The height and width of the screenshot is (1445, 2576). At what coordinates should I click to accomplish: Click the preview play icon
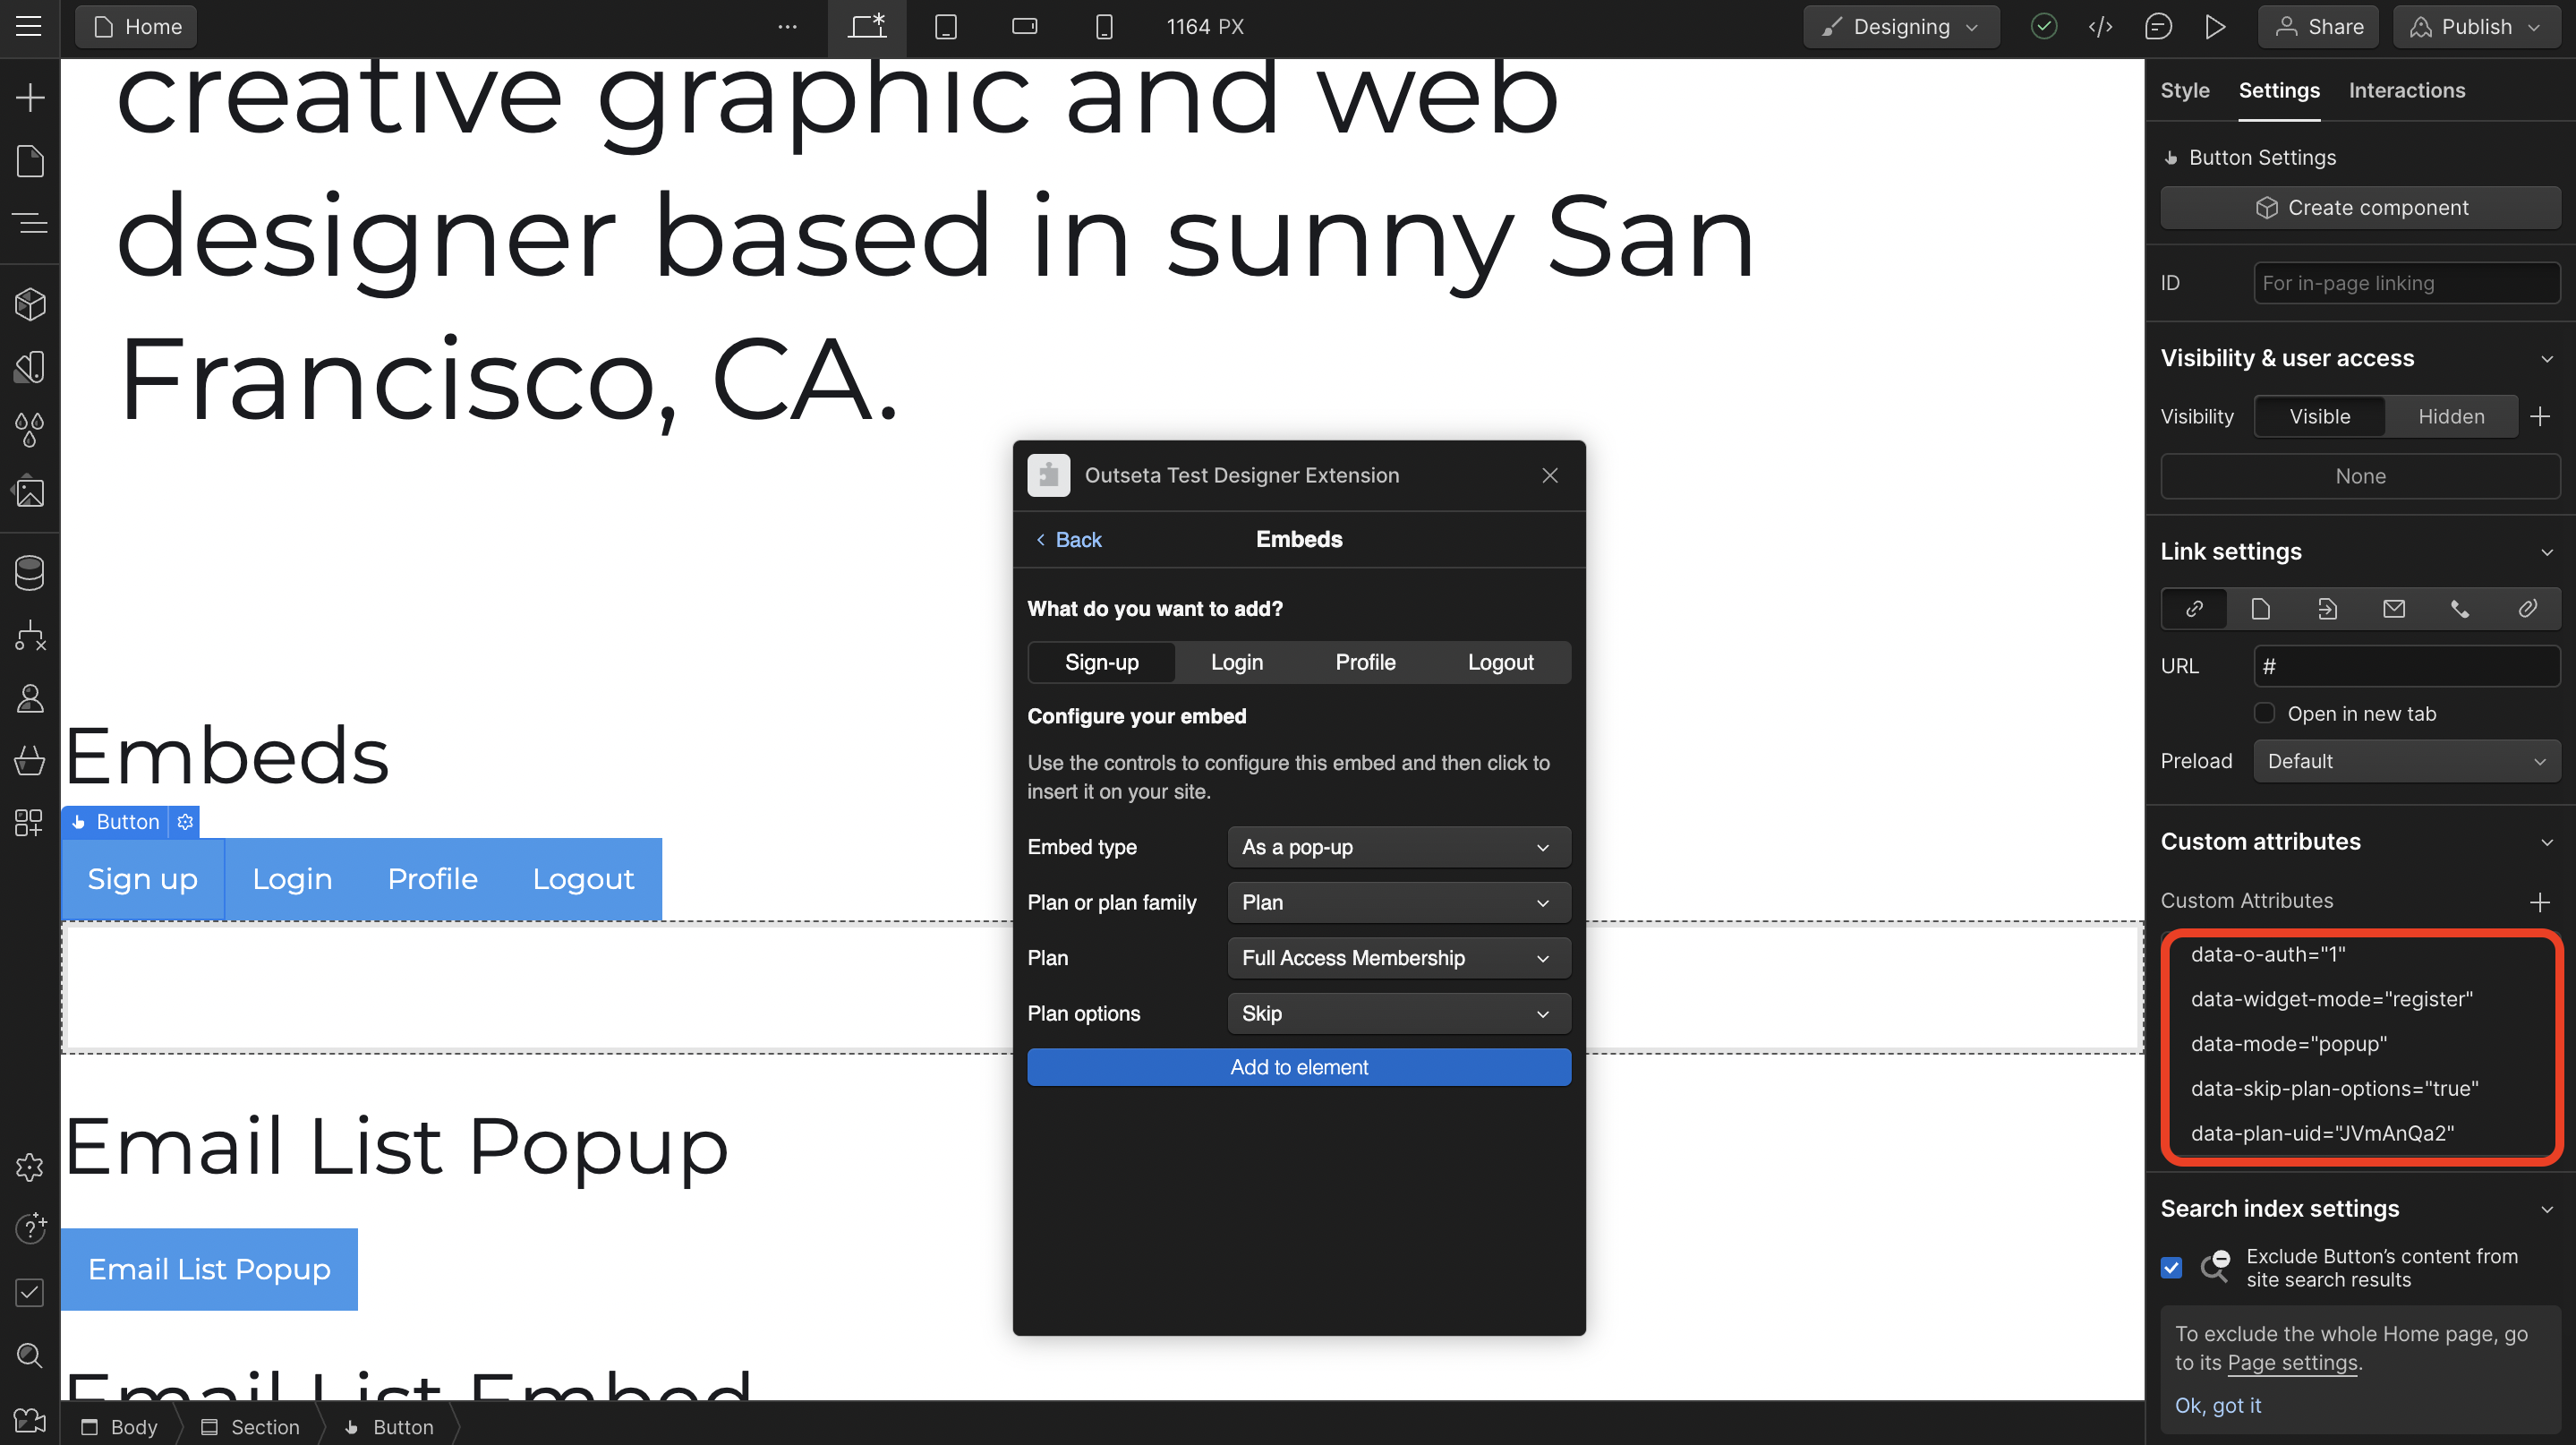click(x=2215, y=27)
